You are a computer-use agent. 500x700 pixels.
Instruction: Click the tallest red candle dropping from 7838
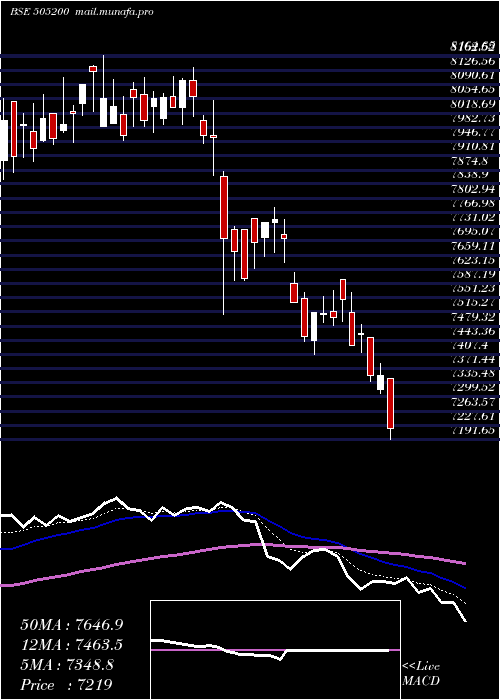point(224,207)
